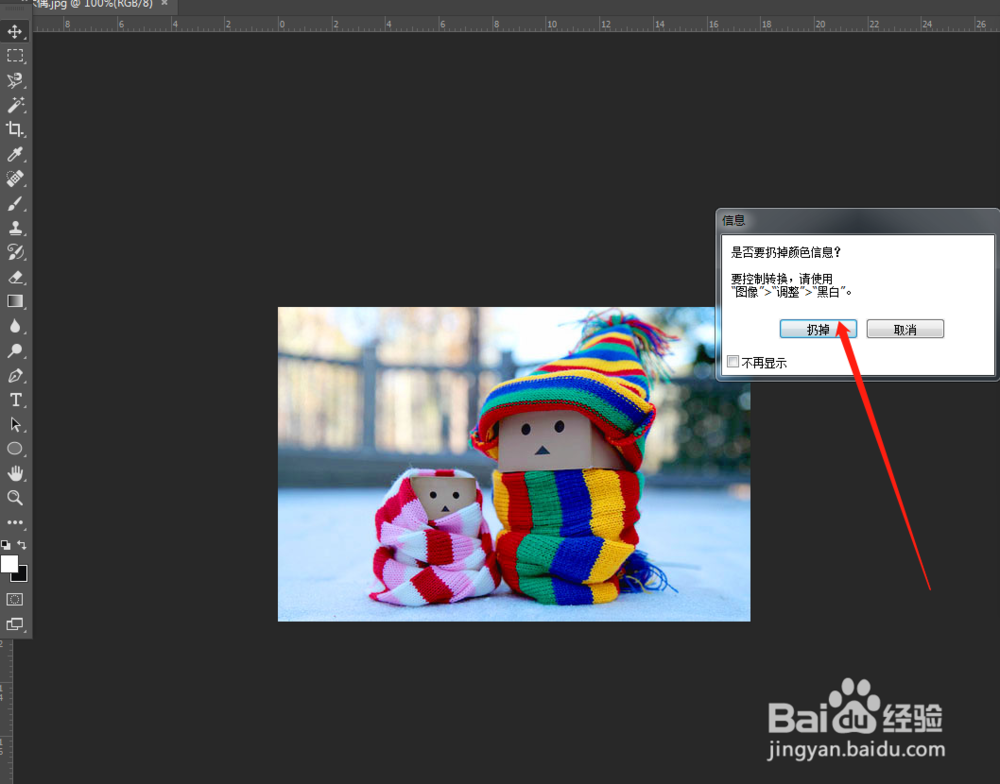Check the 不再显示 checkbox
Image resolution: width=1000 pixels, height=784 pixels.
(x=733, y=362)
